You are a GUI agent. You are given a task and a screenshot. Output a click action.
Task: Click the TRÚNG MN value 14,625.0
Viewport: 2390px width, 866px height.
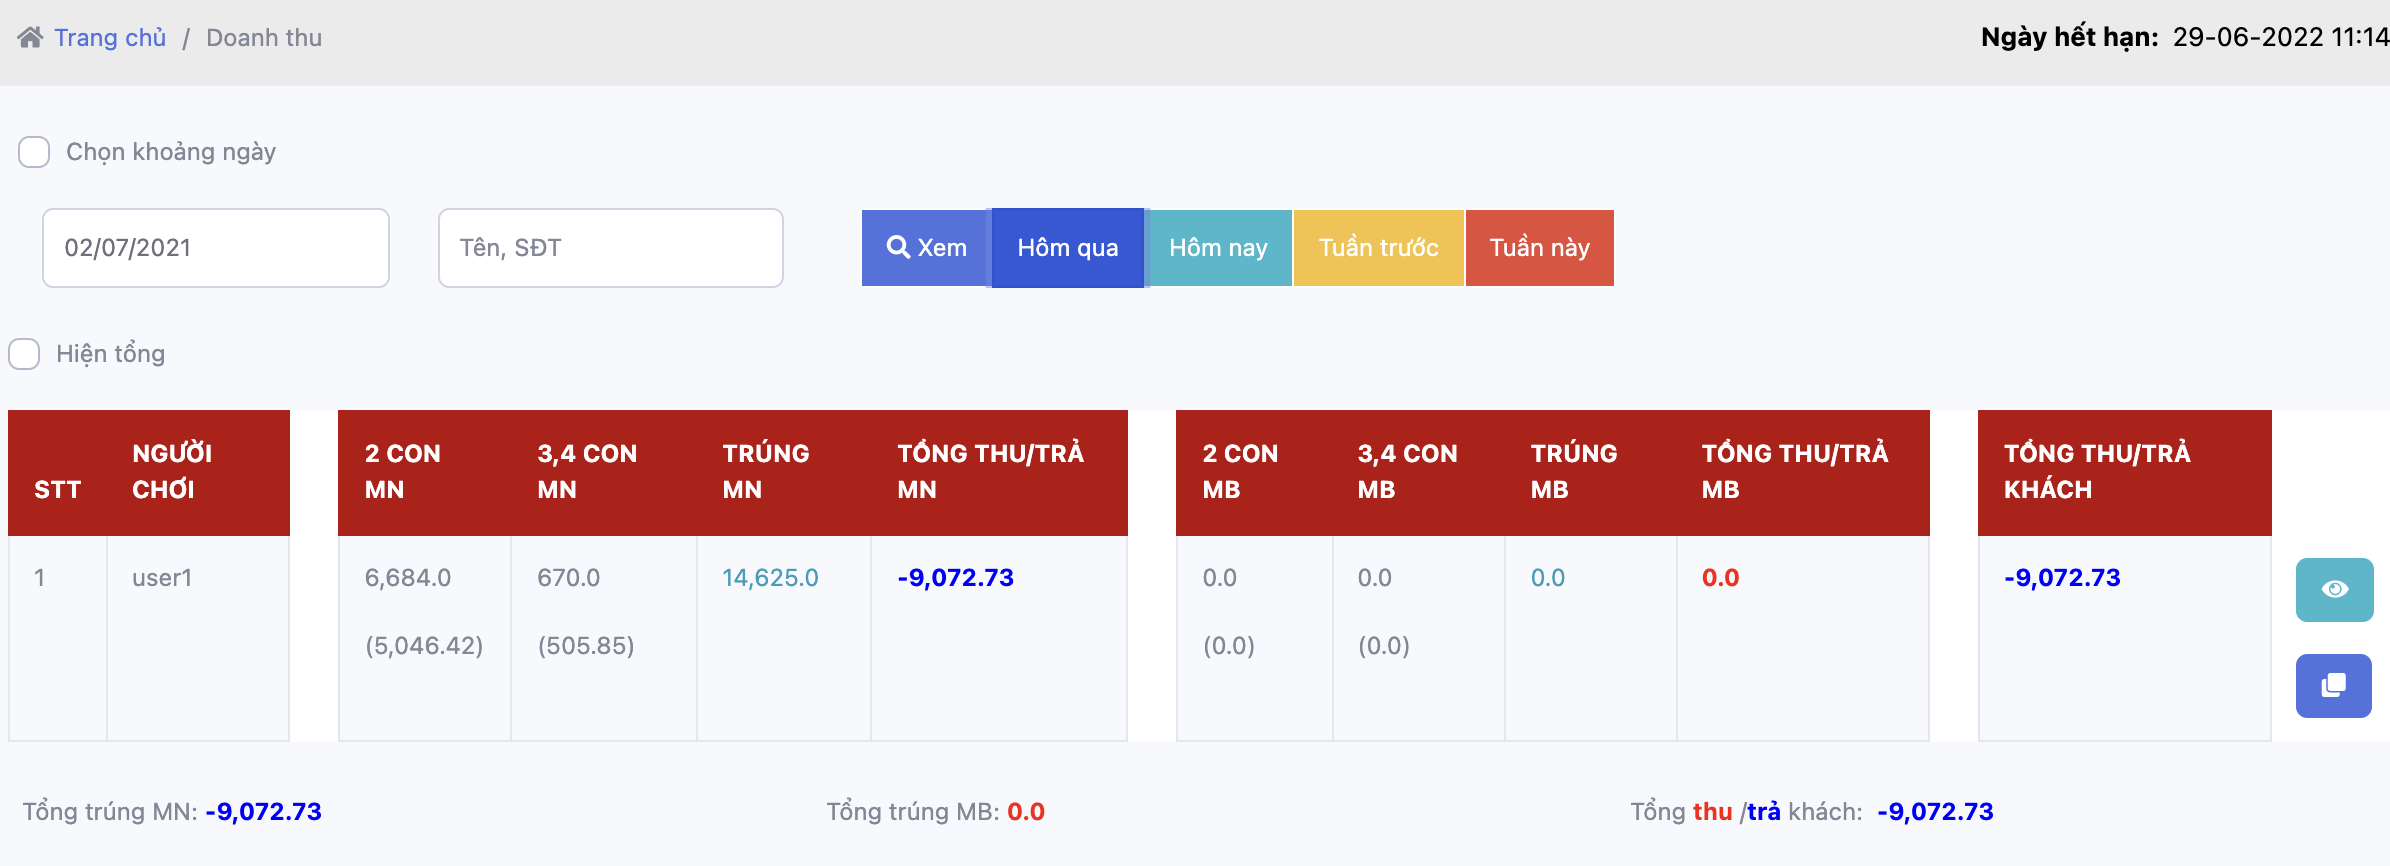tap(770, 578)
